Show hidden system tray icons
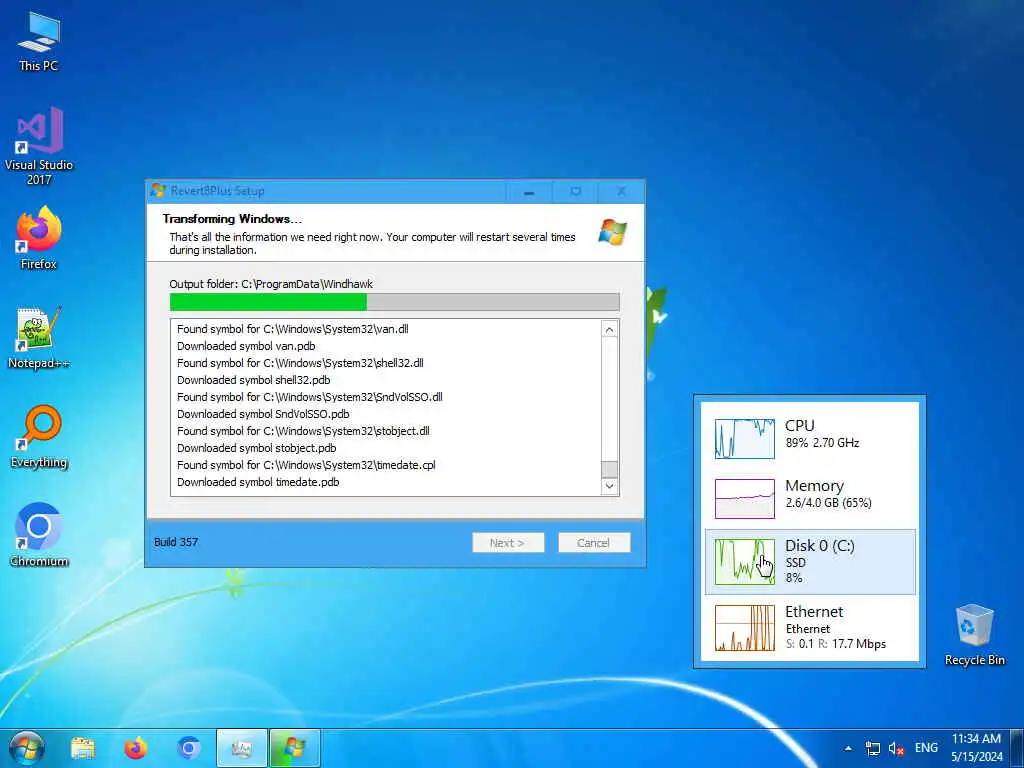 coord(848,748)
